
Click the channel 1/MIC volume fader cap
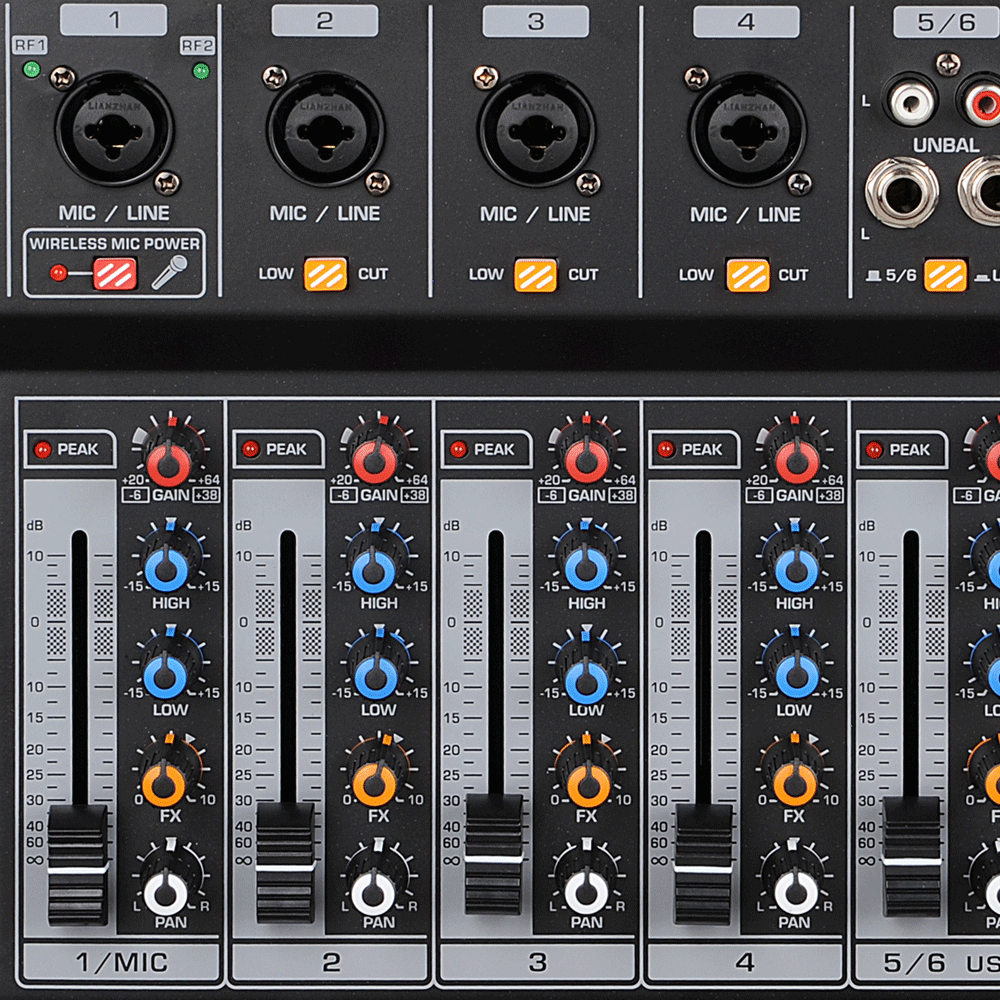coord(78,864)
